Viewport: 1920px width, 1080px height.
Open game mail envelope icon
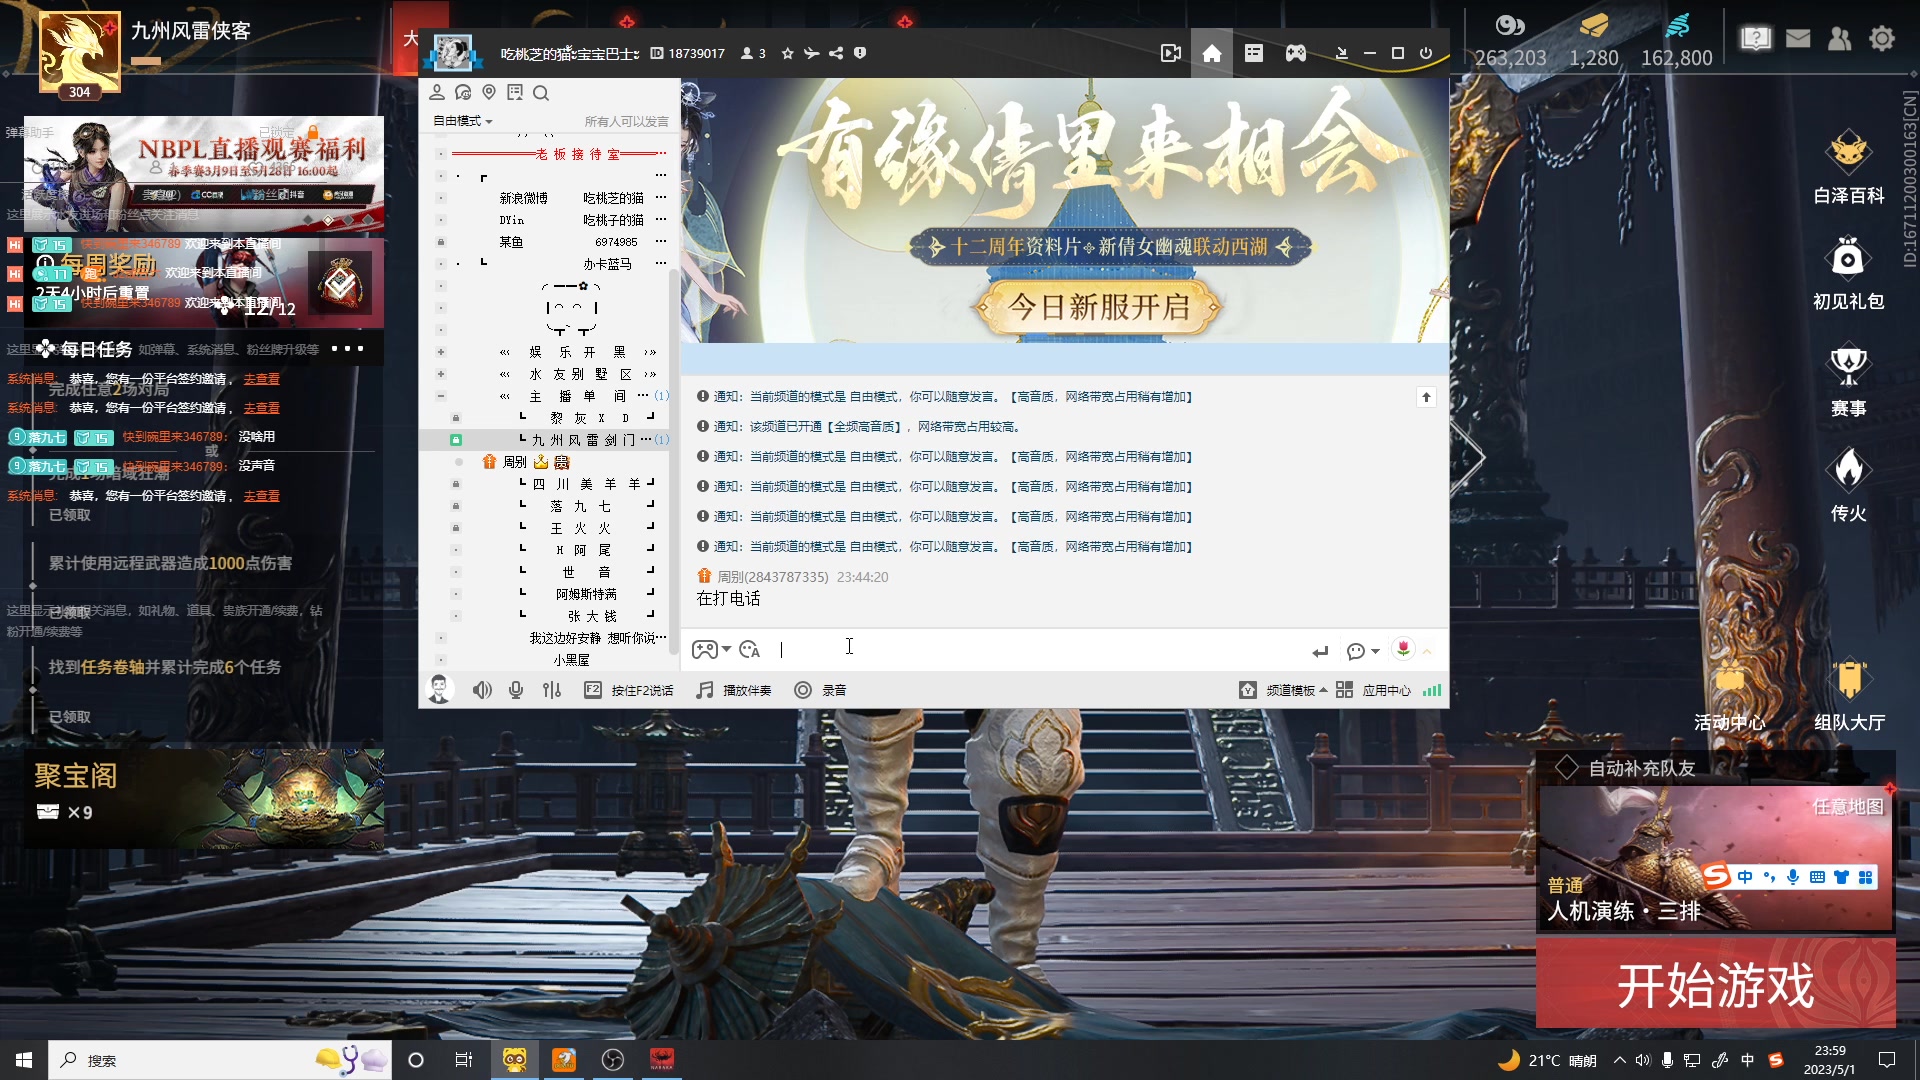[1798, 39]
